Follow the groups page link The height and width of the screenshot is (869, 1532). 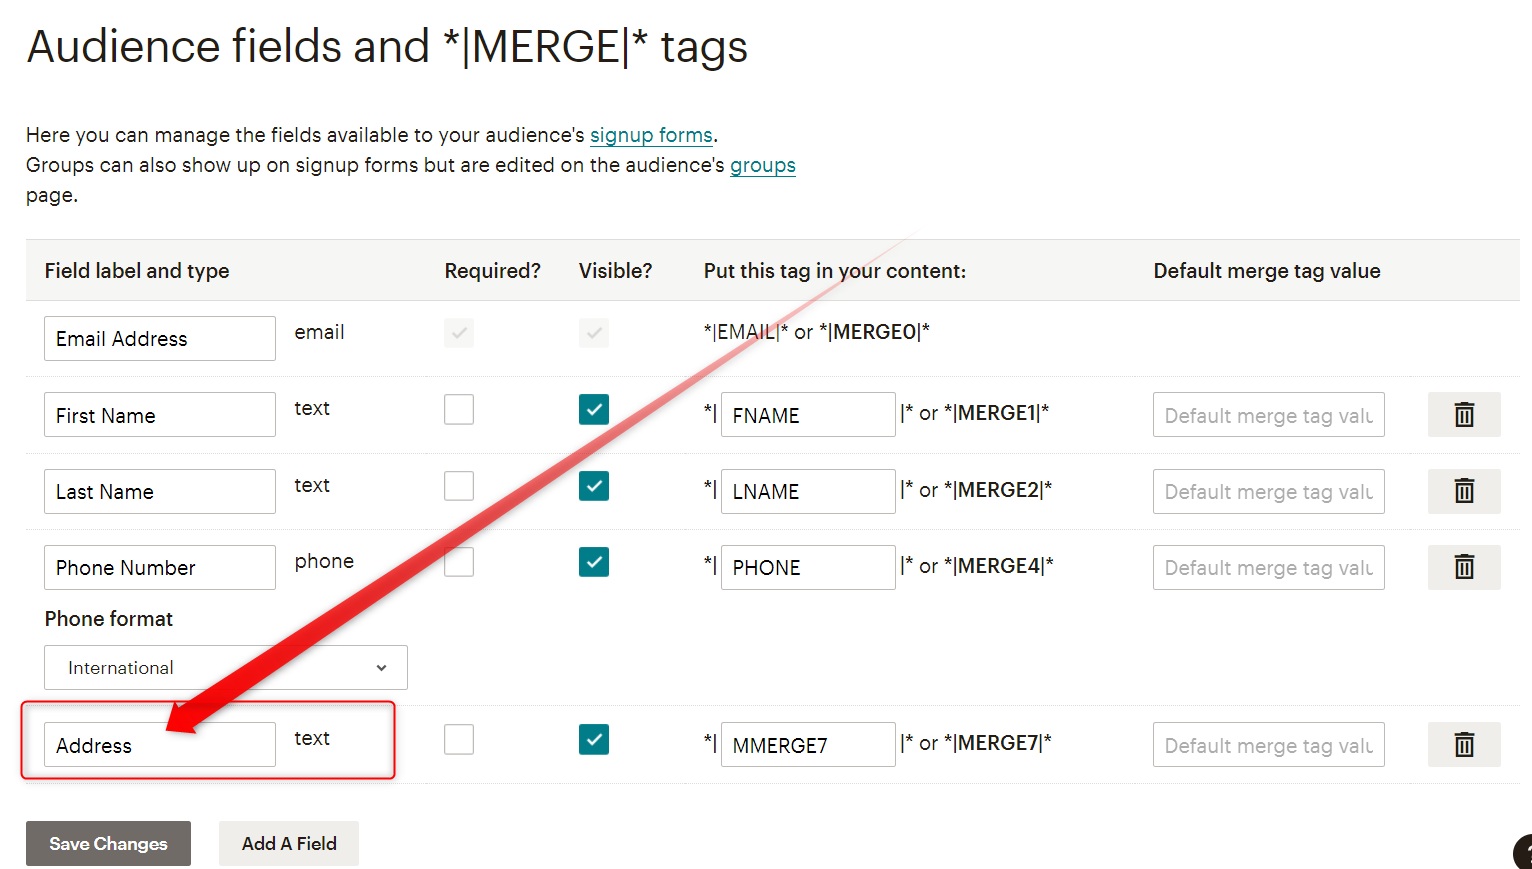pyautogui.click(x=763, y=165)
